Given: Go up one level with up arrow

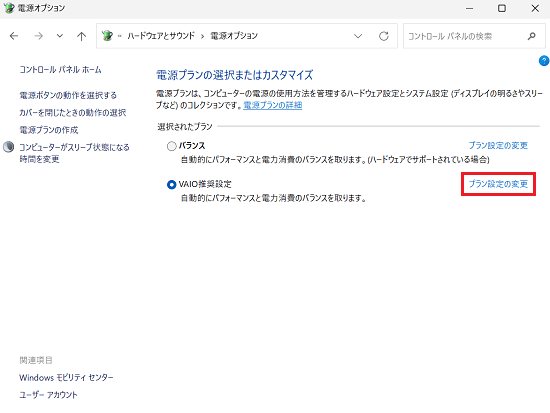Looking at the screenshot, I should (81, 36).
